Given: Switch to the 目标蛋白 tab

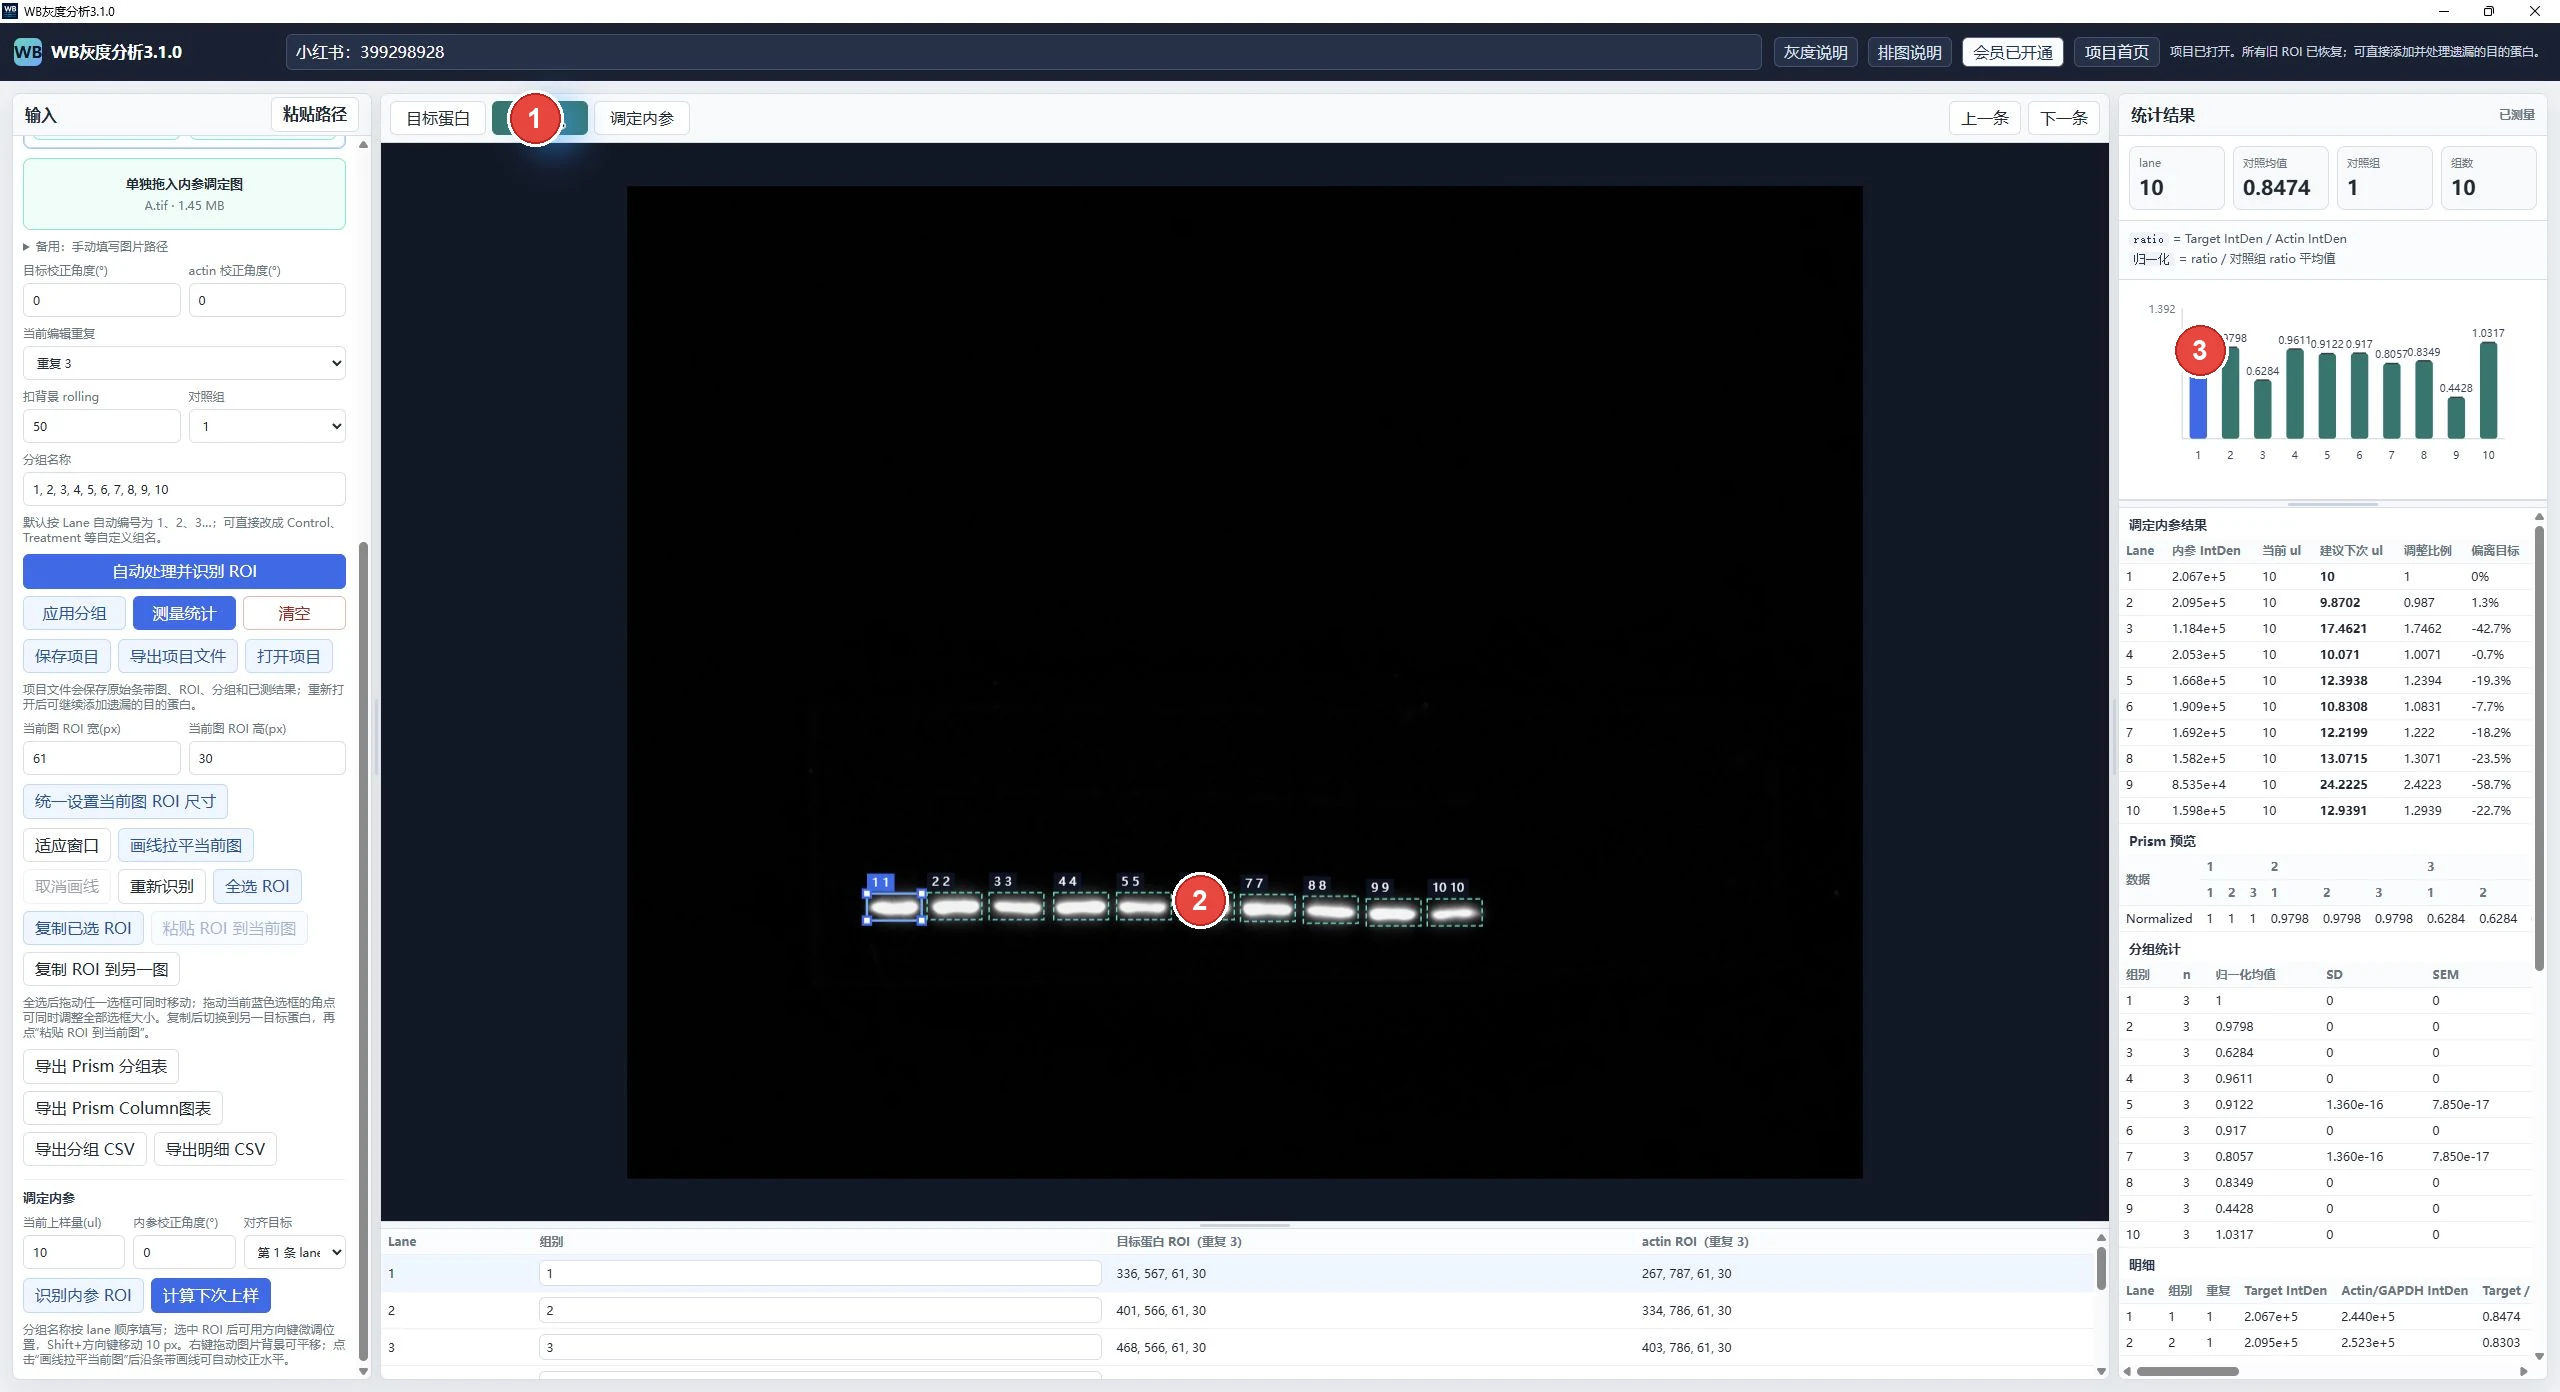Looking at the screenshot, I should pos(438,118).
